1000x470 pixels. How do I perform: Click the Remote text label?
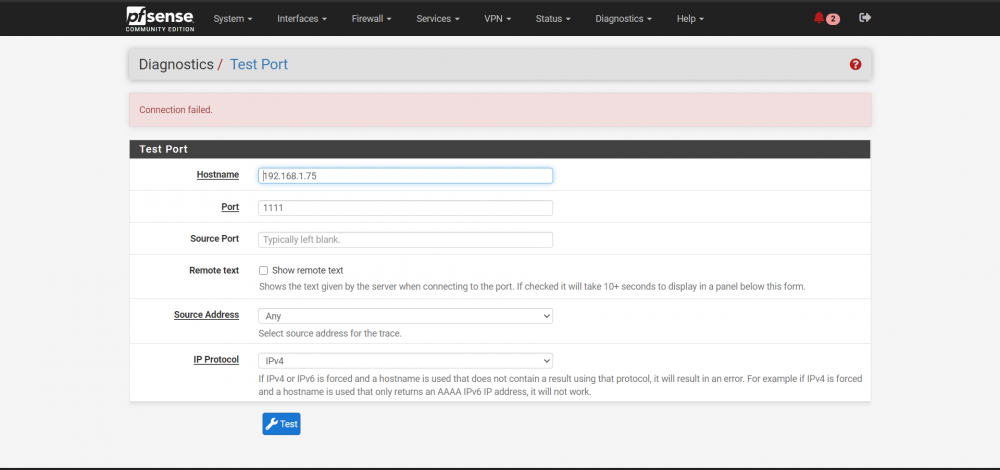click(214, 270)
